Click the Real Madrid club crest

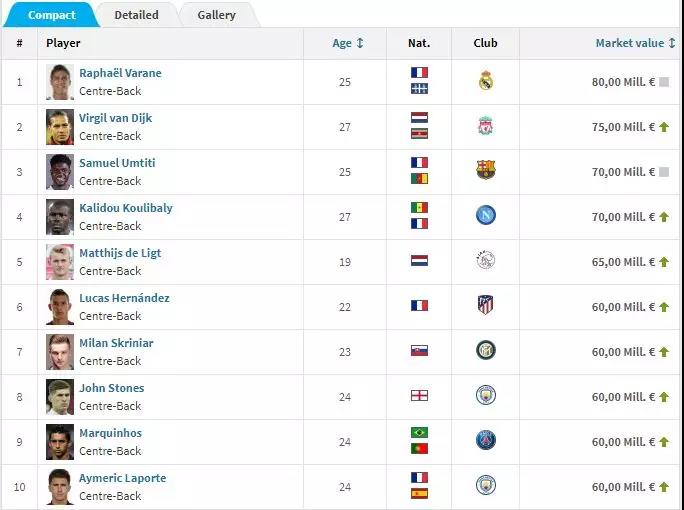tap(486, 81)
